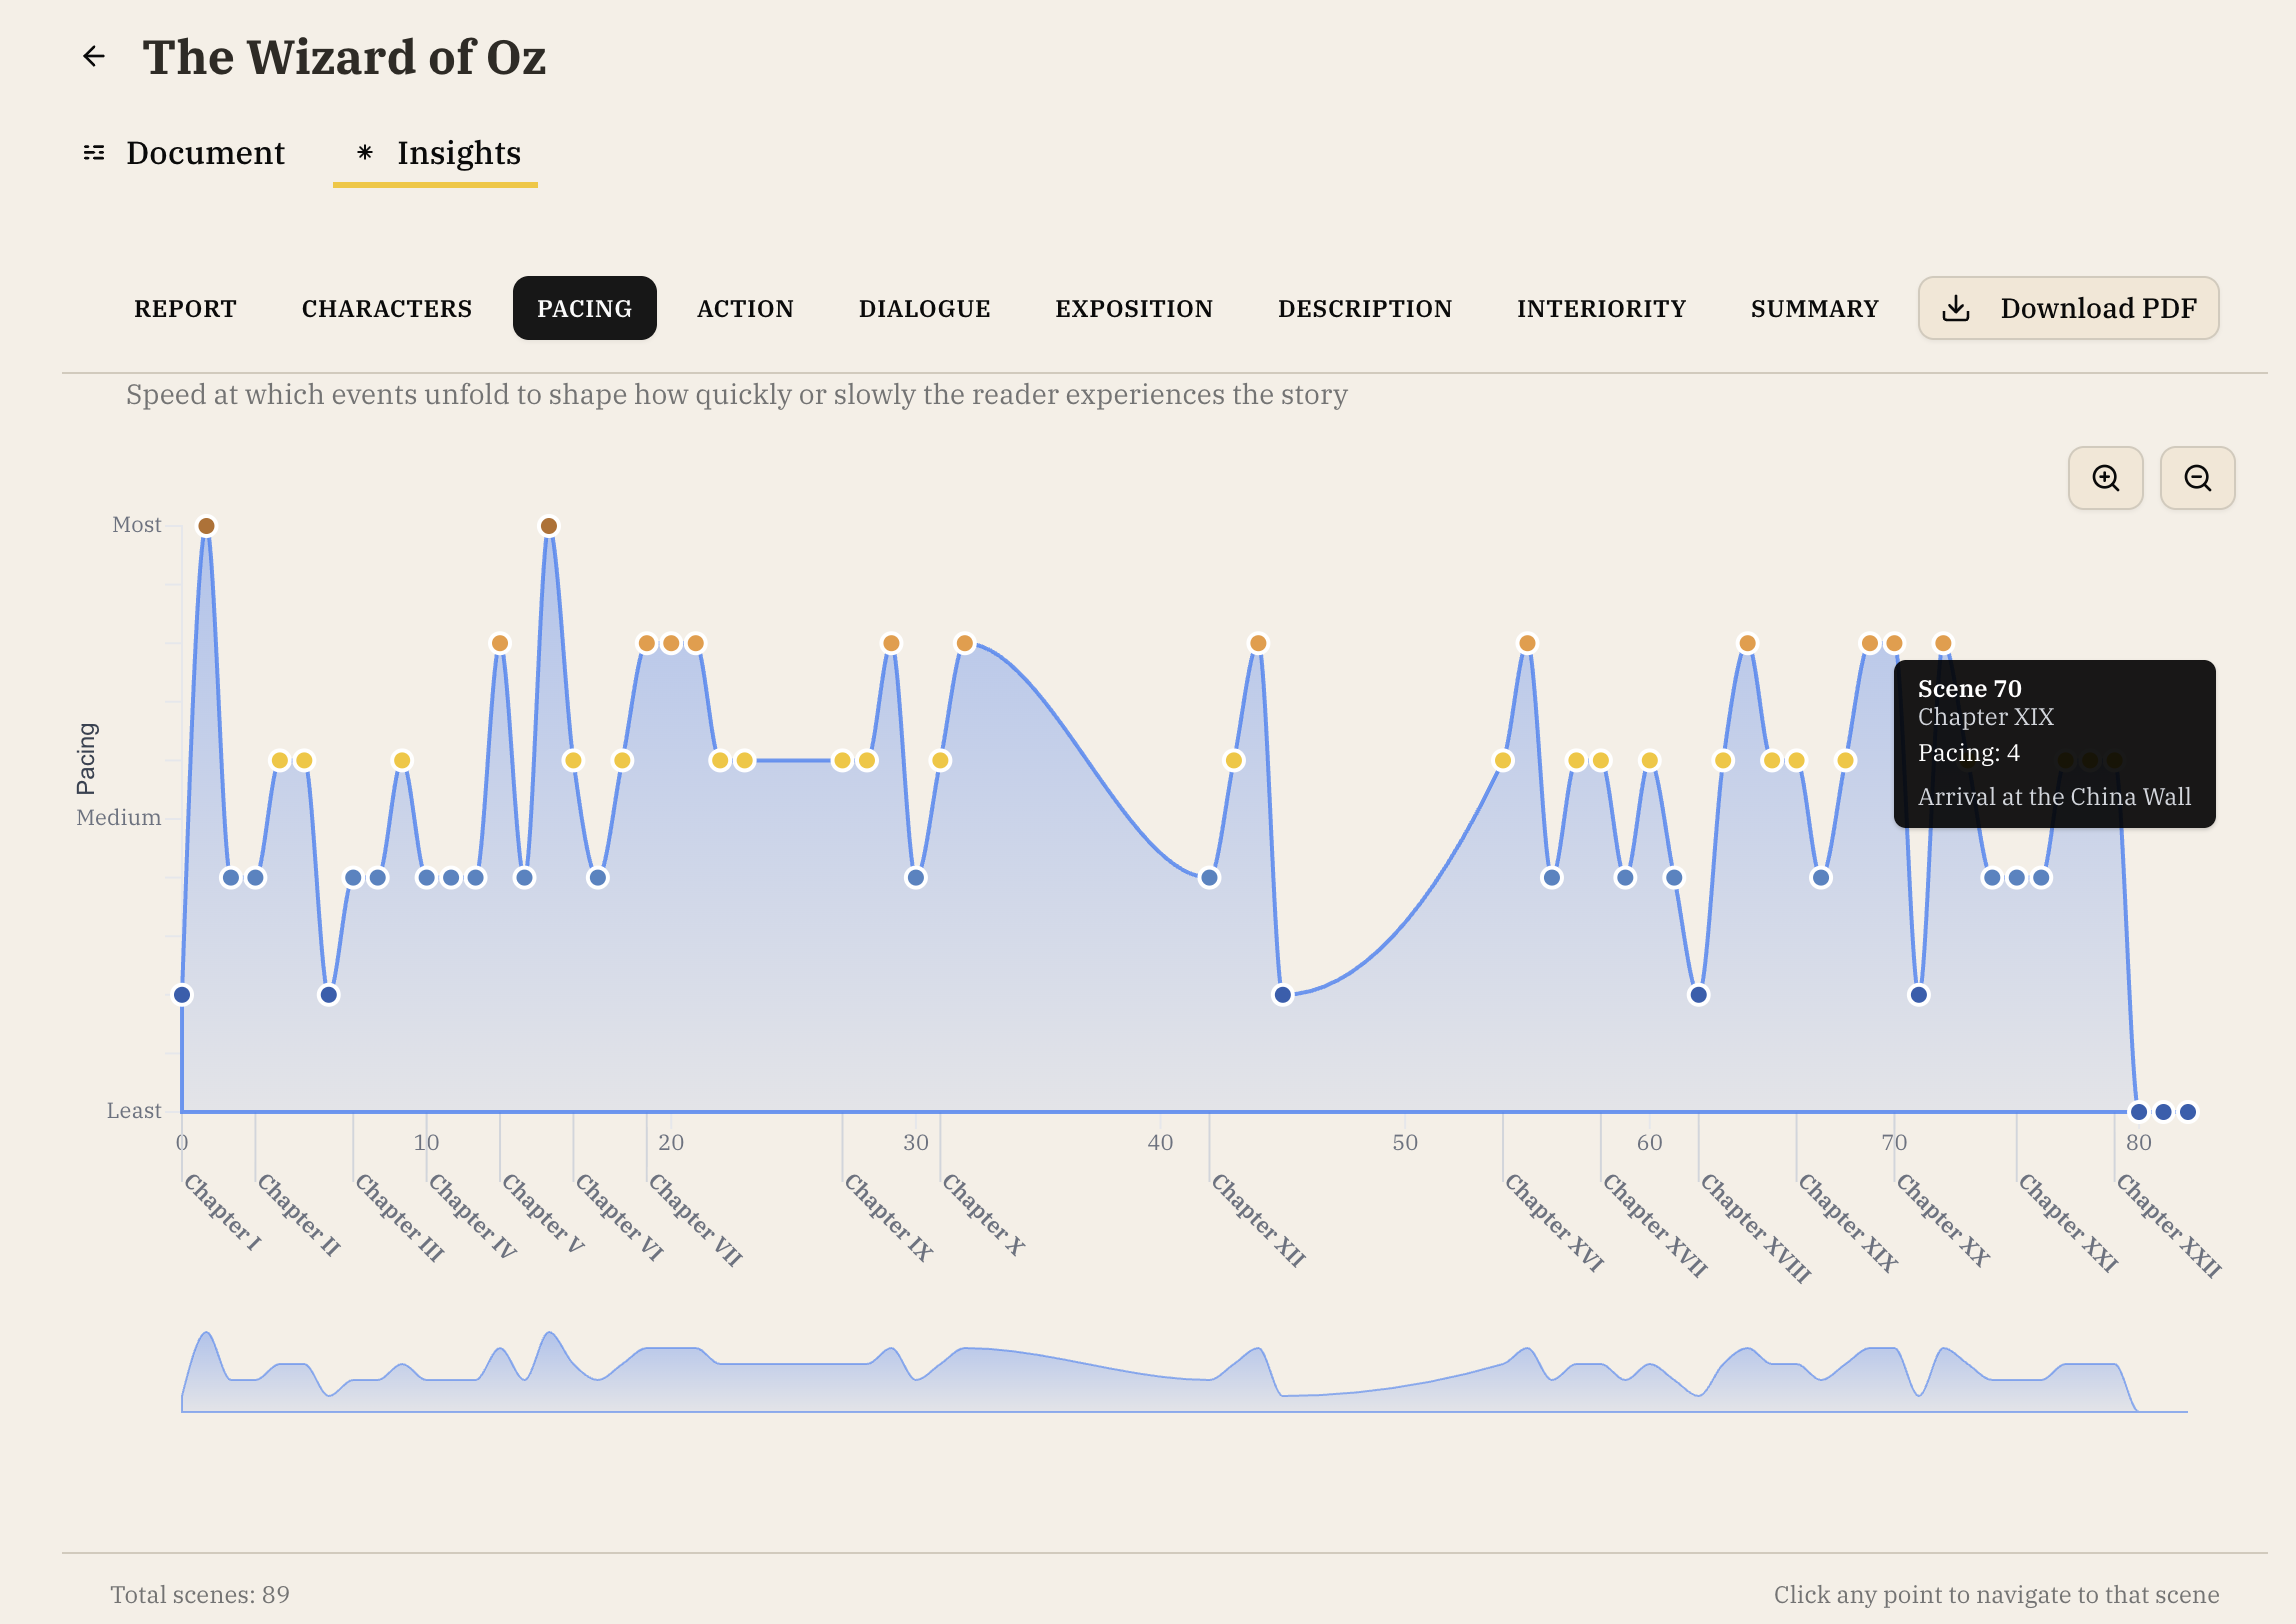Click the asterisk icon beside Insights
2296x1624 pixels.
tap(365, 154)
